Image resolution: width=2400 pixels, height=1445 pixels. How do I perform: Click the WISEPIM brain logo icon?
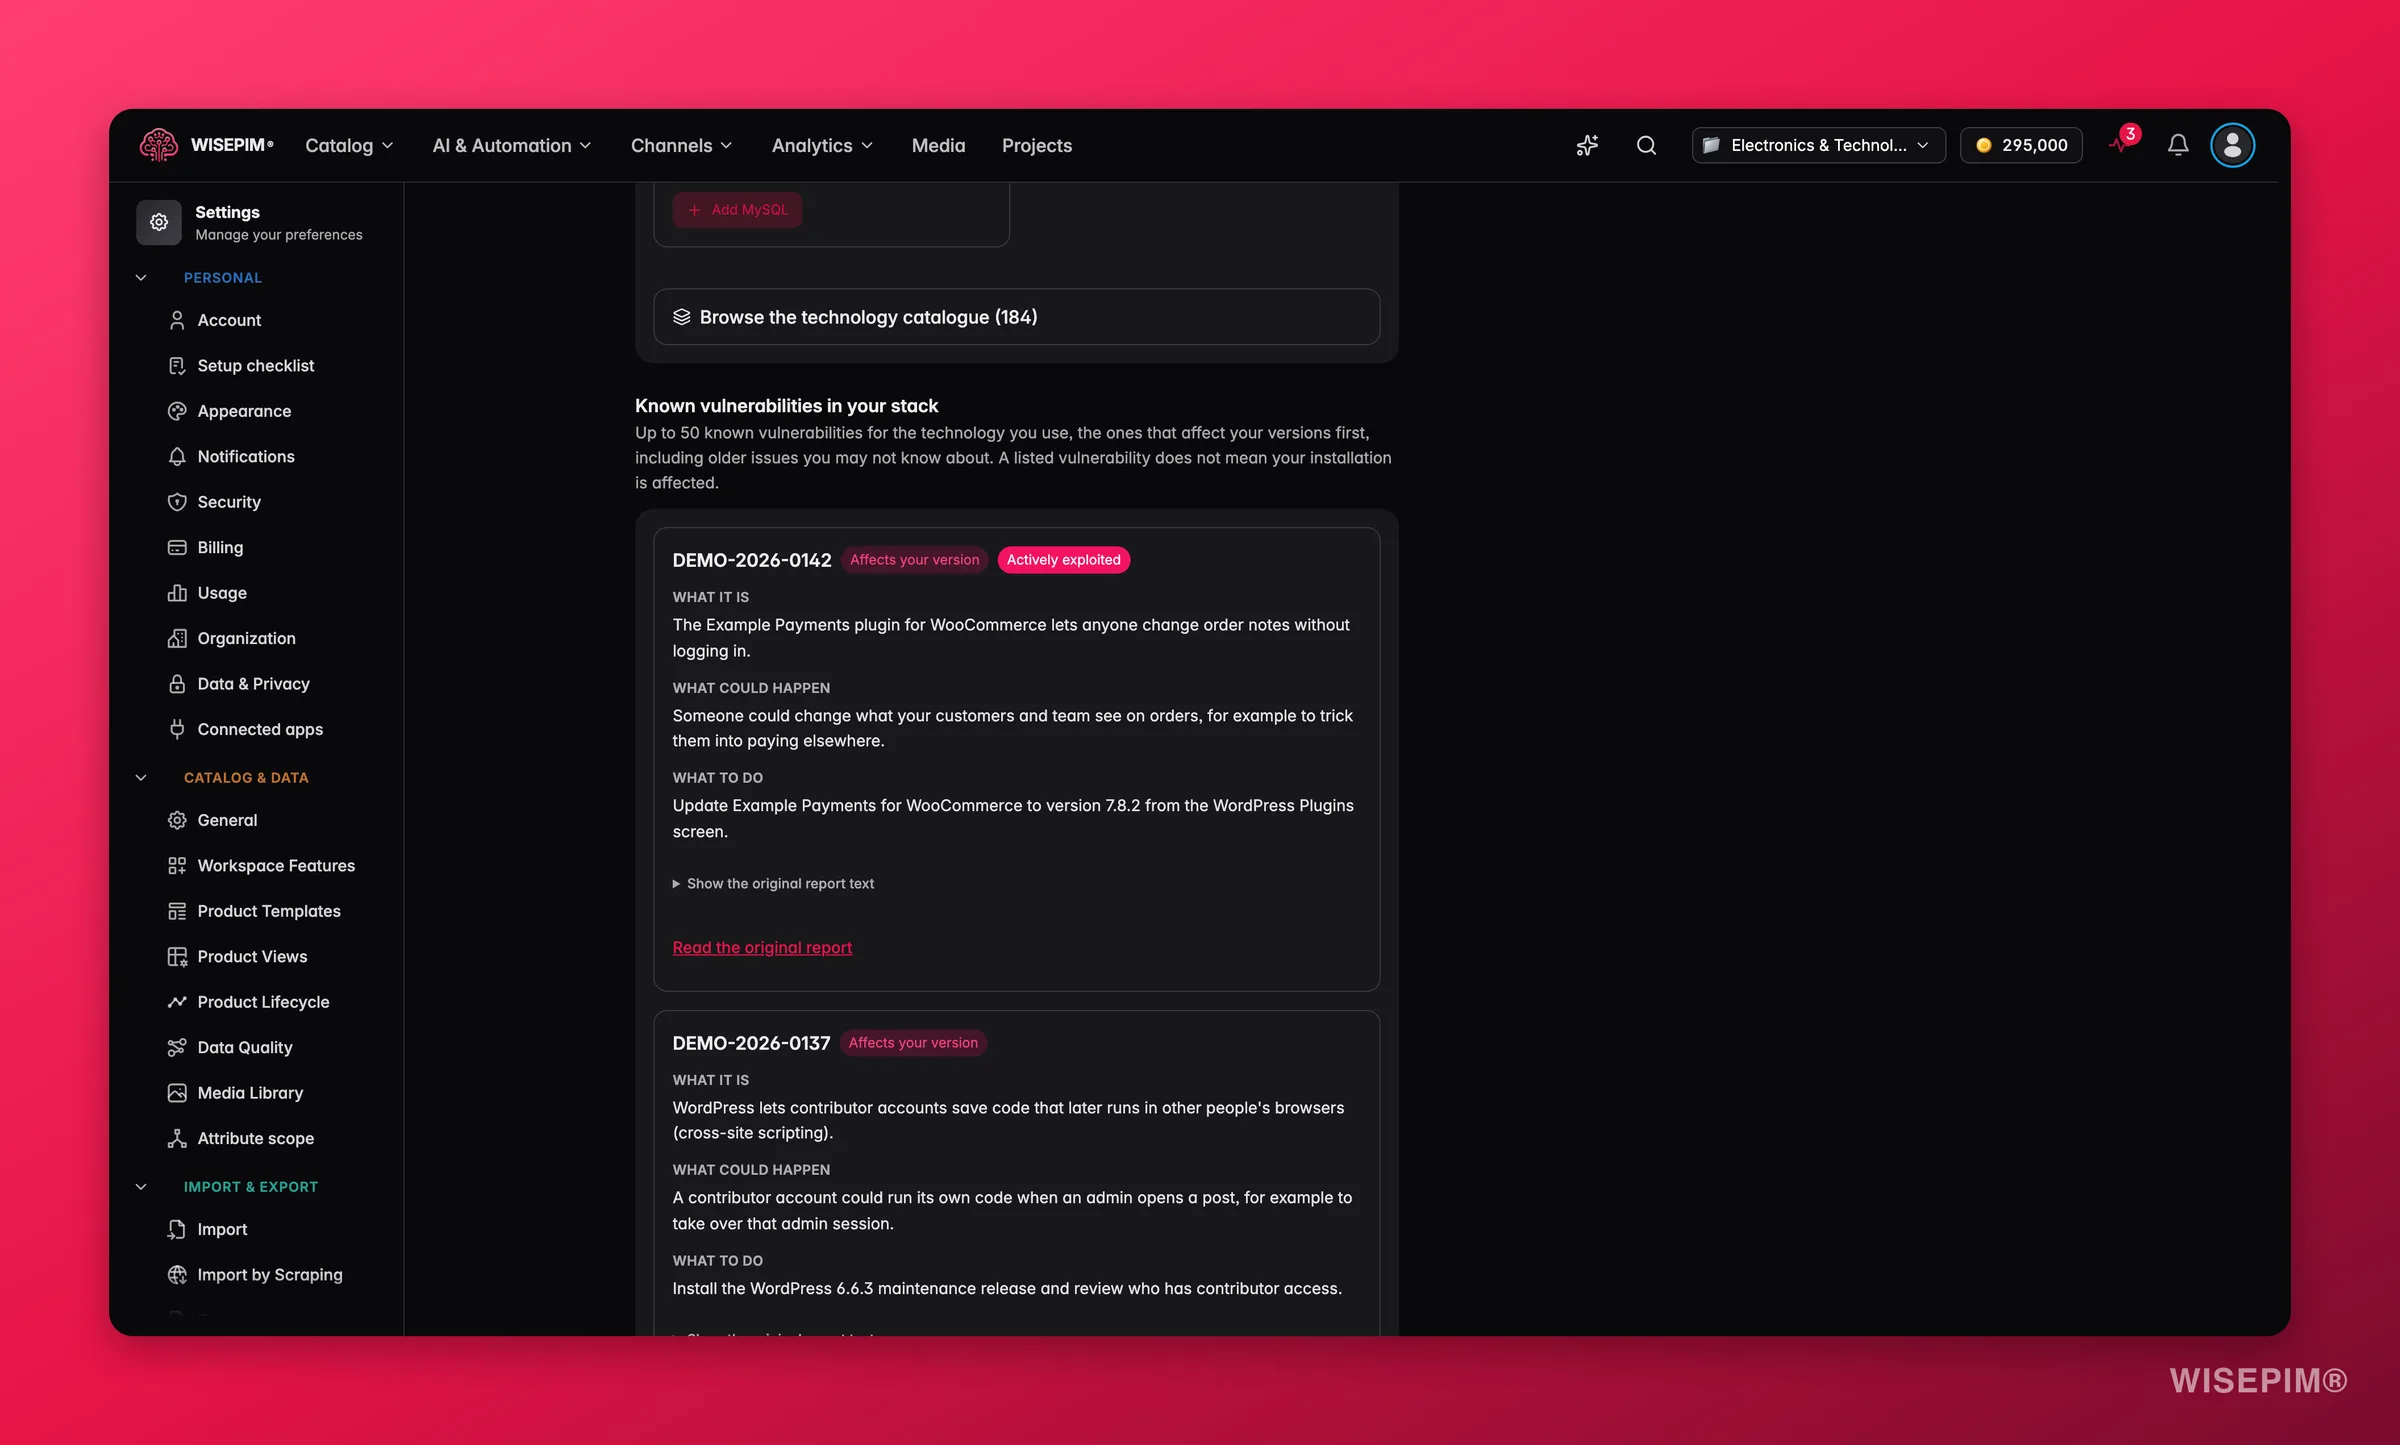pos(159,145)
